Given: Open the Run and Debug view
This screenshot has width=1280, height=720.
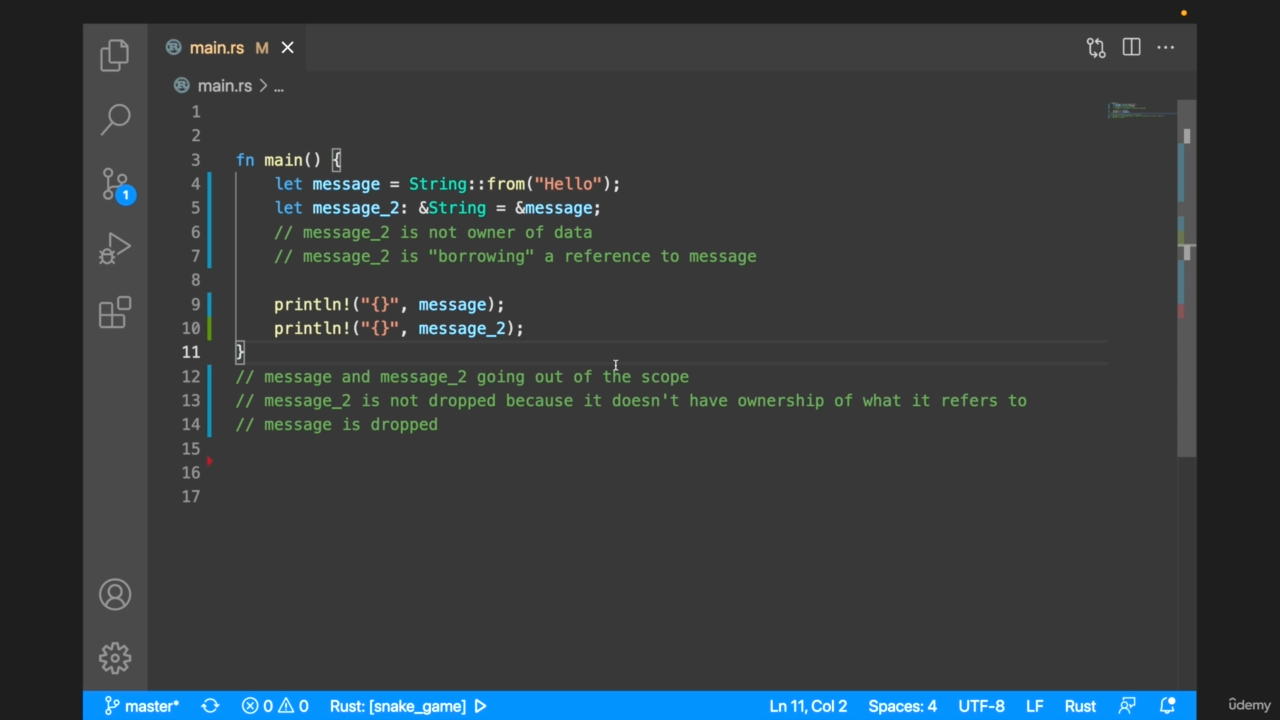Looking at the screenshot, I should (115, 249).
